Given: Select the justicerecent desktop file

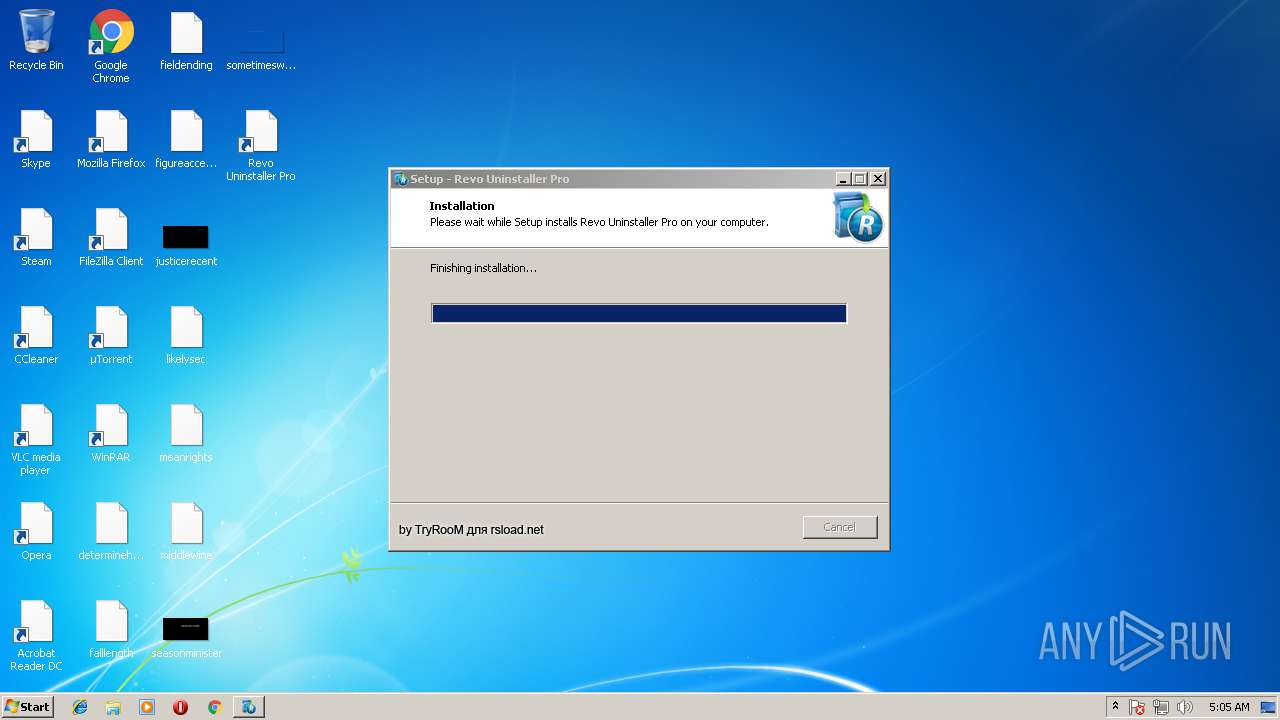Looking at the screenshot, I should (x=186, y=246).
